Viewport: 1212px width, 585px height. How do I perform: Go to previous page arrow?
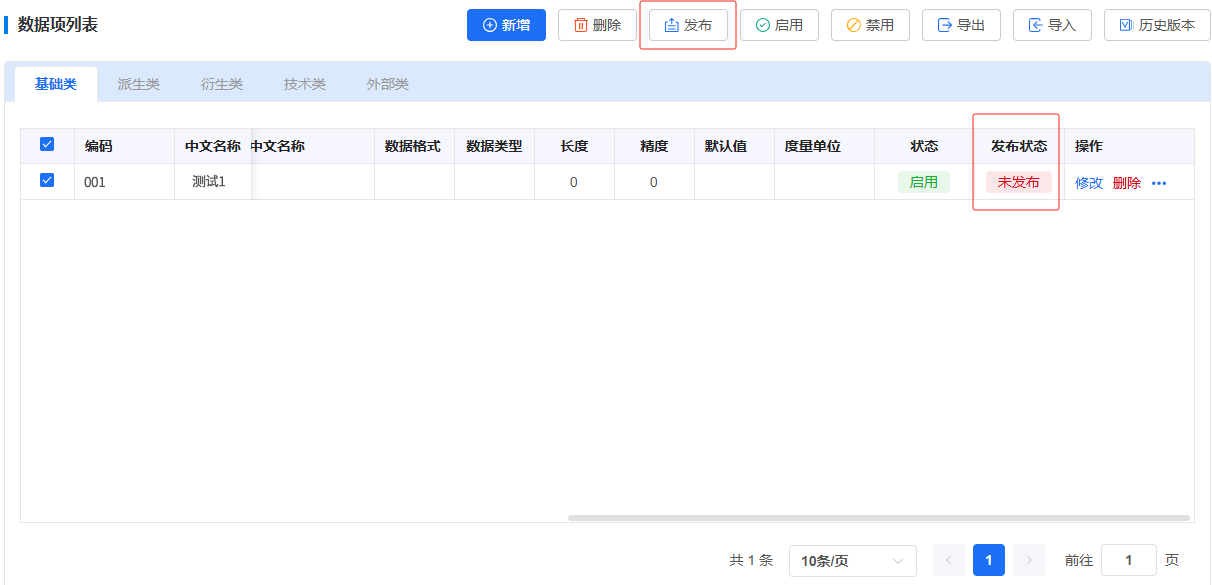949,560
